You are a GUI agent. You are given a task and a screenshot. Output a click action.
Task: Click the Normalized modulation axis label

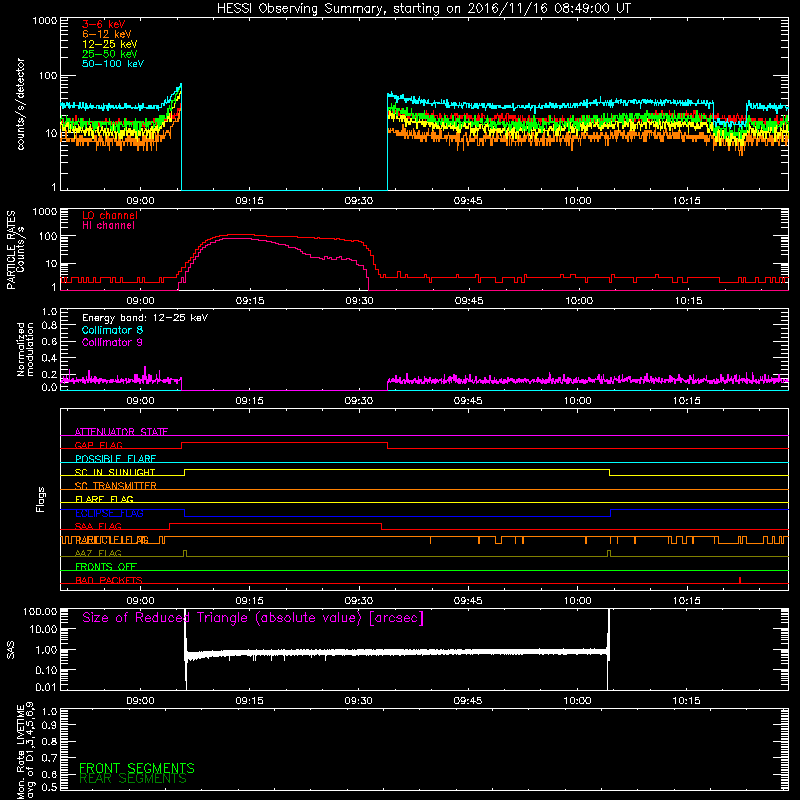coord(25,349)
